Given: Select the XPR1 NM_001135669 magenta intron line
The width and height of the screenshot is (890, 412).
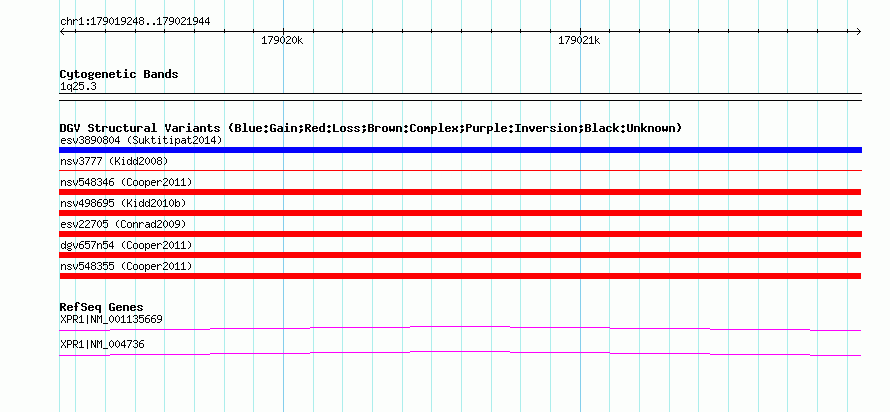Looking at the screenshot, I should click(x=460, y=328).
